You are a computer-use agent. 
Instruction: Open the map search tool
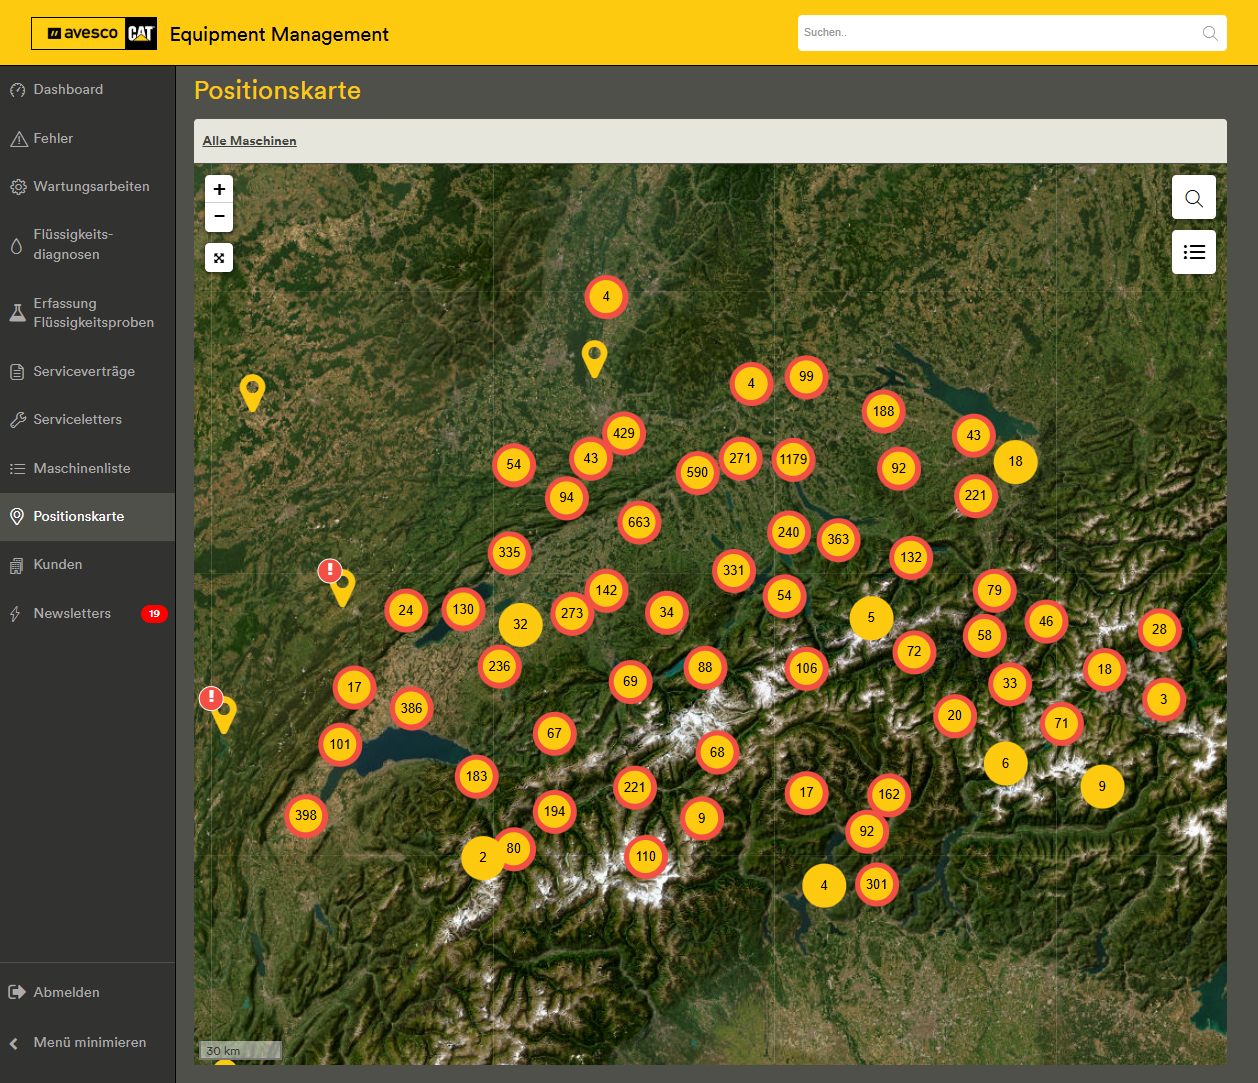coord(1193,198)
